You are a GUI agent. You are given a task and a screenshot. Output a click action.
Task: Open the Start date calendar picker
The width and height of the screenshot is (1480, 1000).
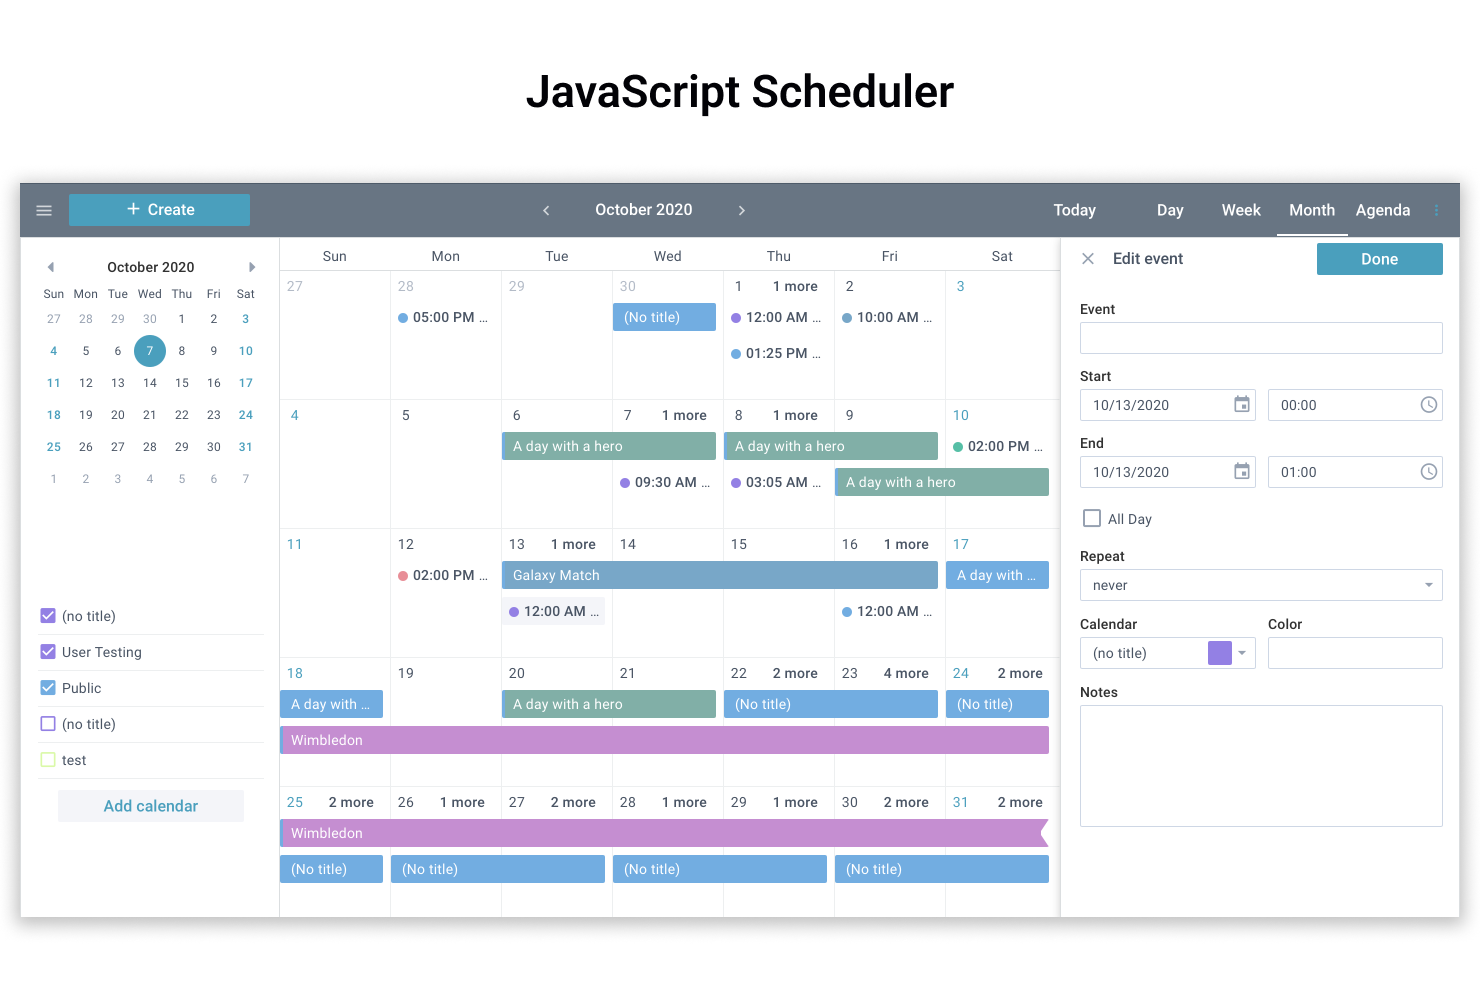pos(1241,405)
